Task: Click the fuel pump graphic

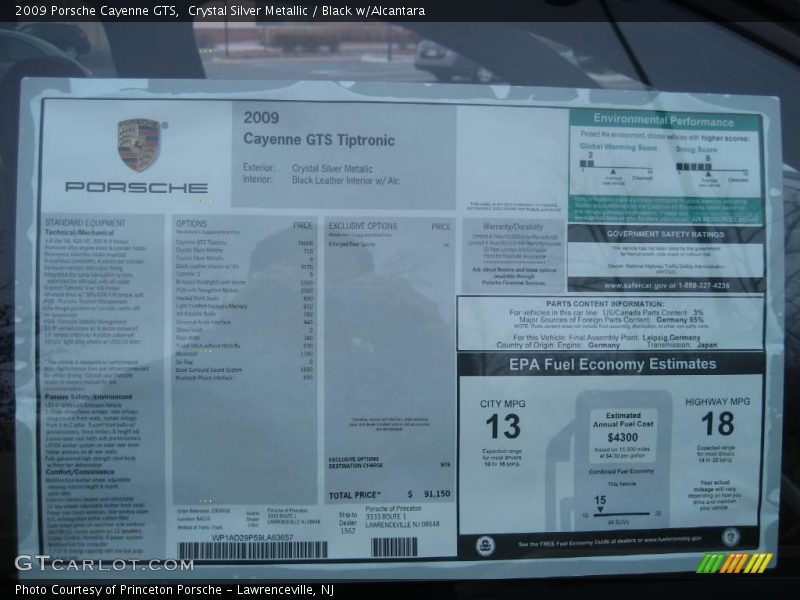Action: click(610, 460)
